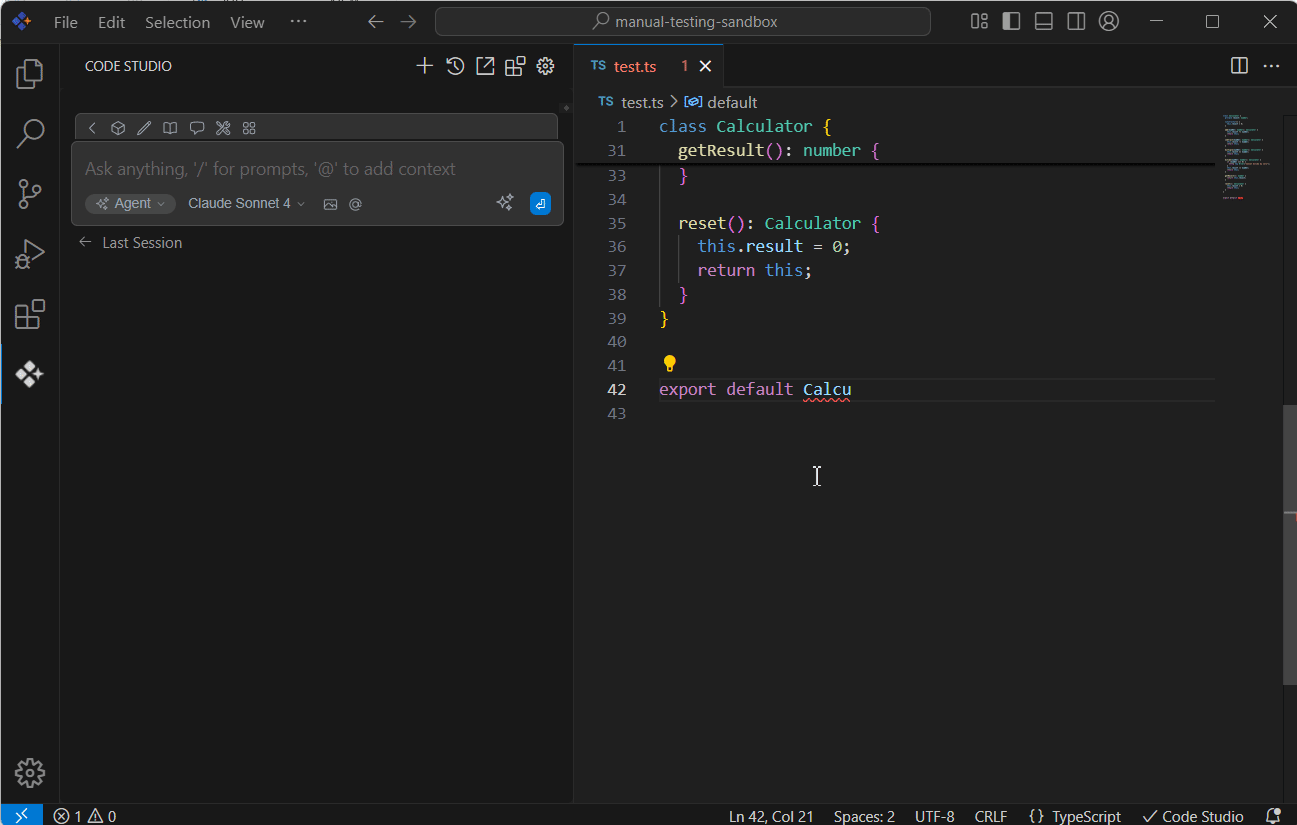Click the errors and warnings status item
1297x825 pixels.
[85, 816]
